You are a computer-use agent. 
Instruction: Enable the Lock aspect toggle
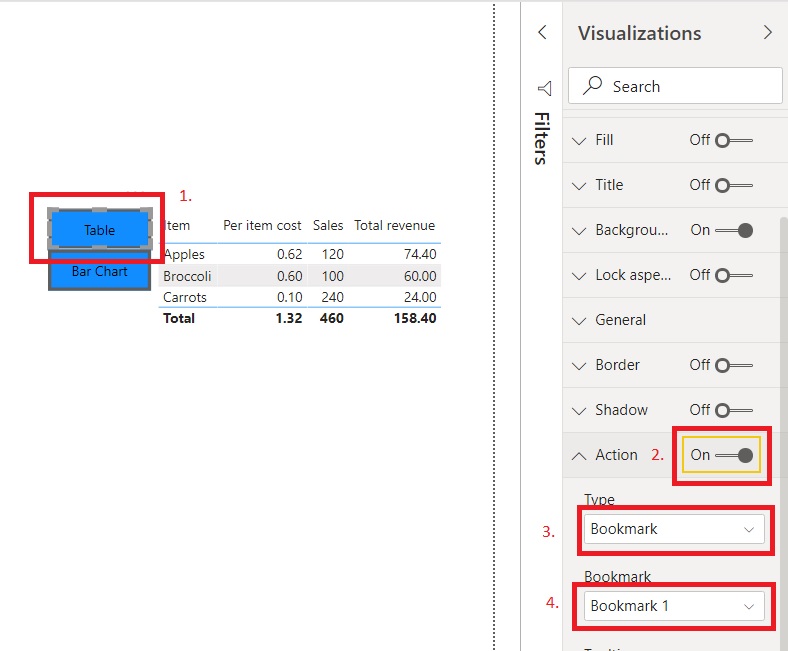(x=735, y=275)
